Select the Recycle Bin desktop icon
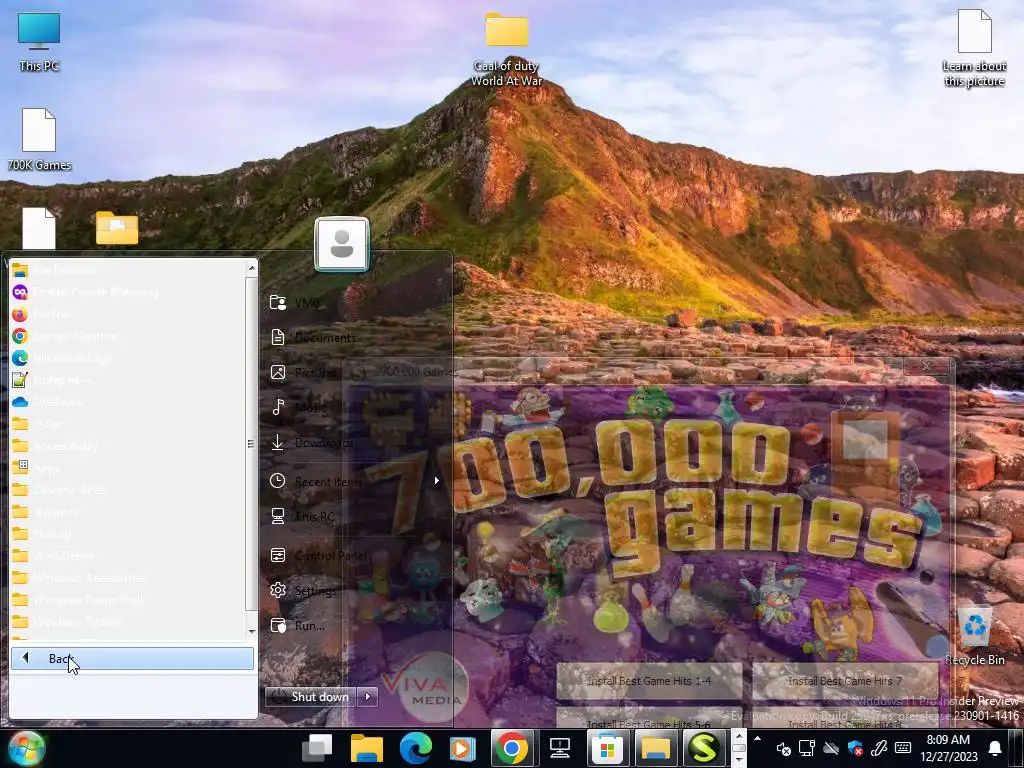This screenshot has height=768, width=1024. point(974,636)
